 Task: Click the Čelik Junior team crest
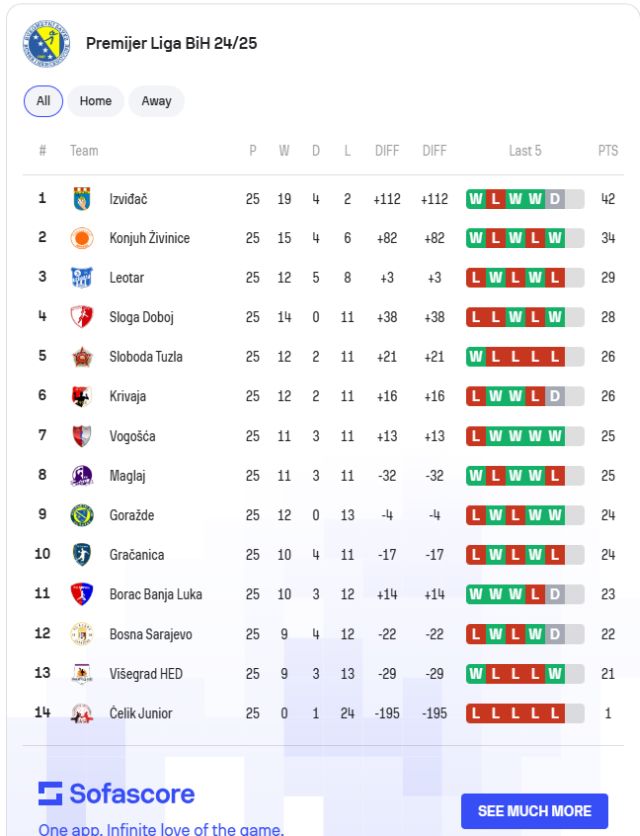click(82, 713)
